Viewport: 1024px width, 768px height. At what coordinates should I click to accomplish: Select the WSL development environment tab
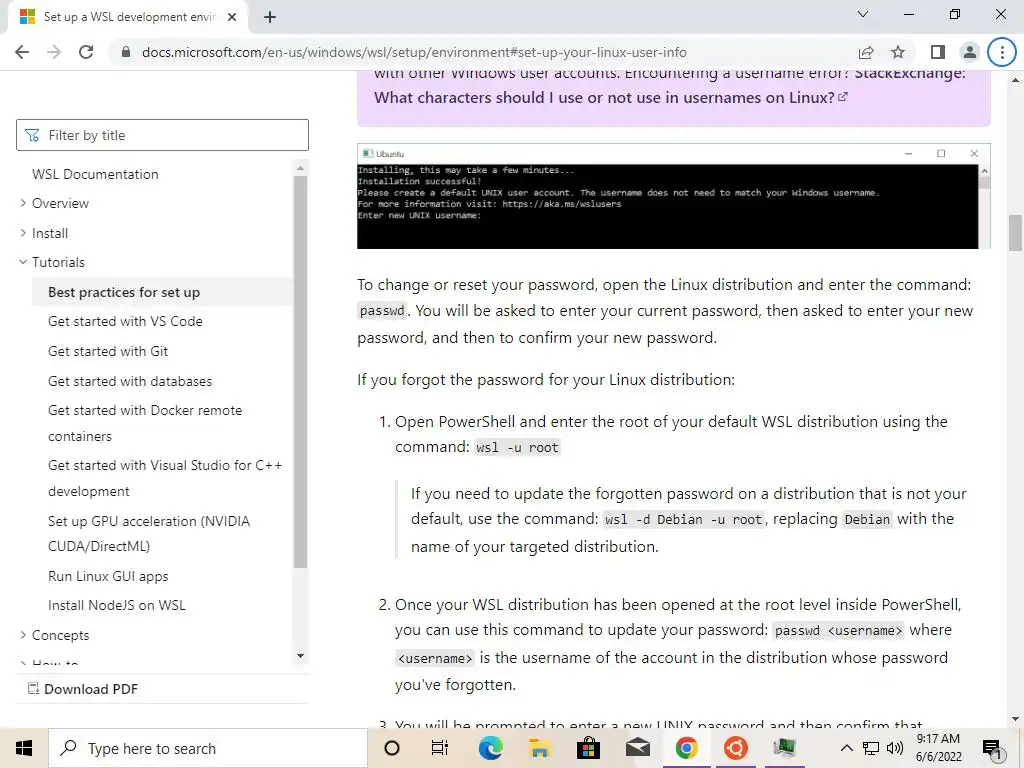129,17
